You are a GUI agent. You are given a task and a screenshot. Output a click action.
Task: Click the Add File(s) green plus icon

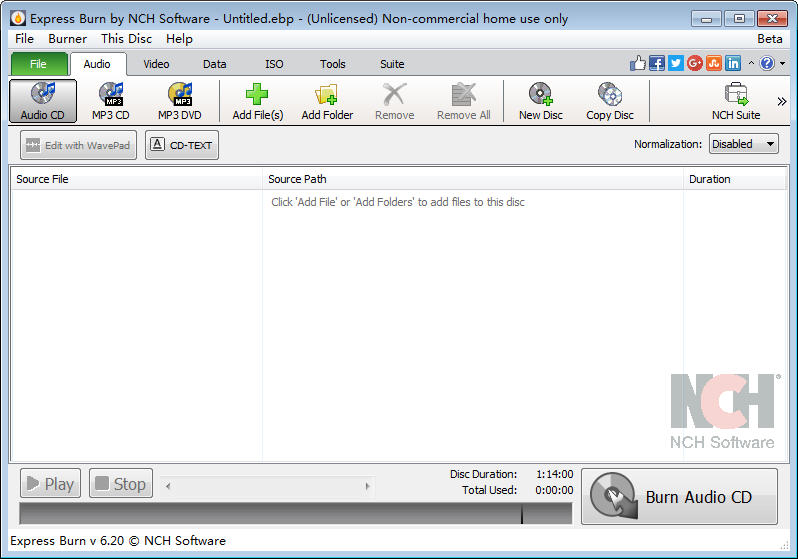pos(257,94)
